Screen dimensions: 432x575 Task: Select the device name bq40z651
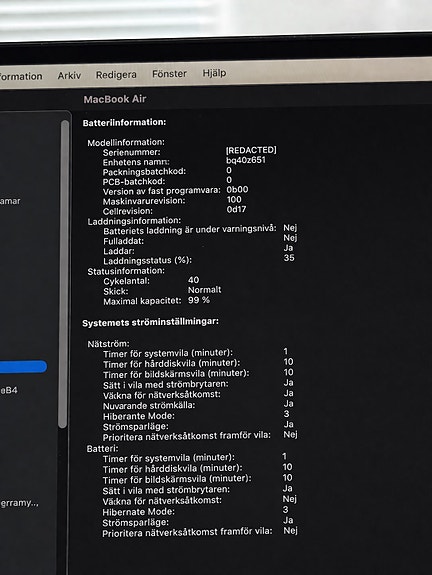click(x=246, y=160)
